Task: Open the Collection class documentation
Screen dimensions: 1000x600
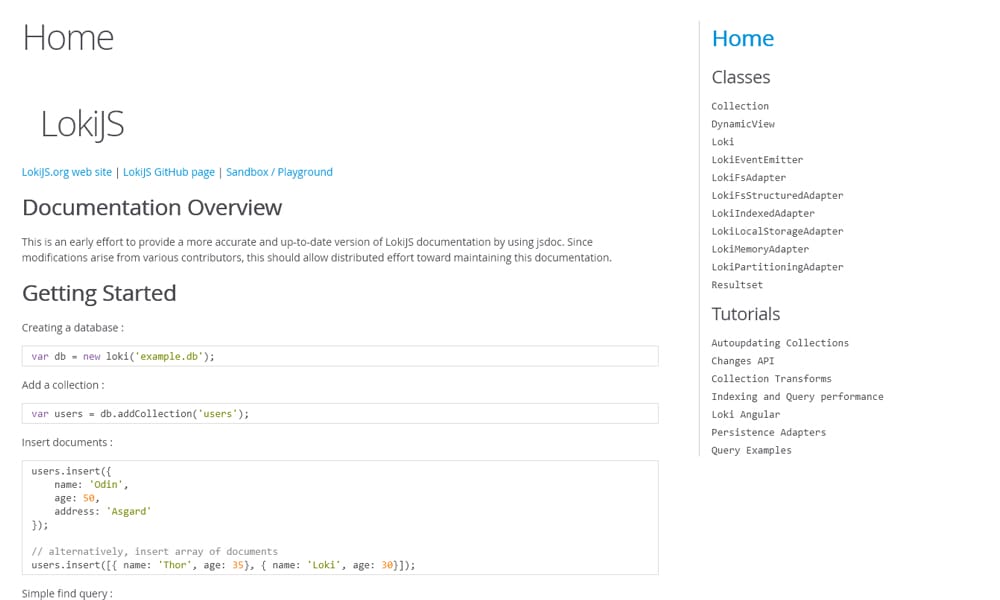Action: pyautogui.click(x=740, y=106)
